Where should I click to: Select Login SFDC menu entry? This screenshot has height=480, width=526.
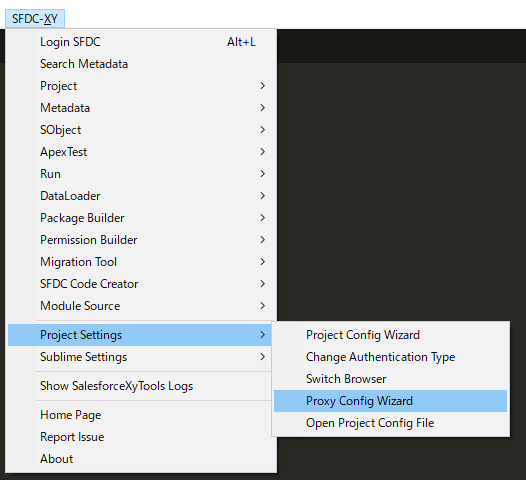[x=140, y=42]
